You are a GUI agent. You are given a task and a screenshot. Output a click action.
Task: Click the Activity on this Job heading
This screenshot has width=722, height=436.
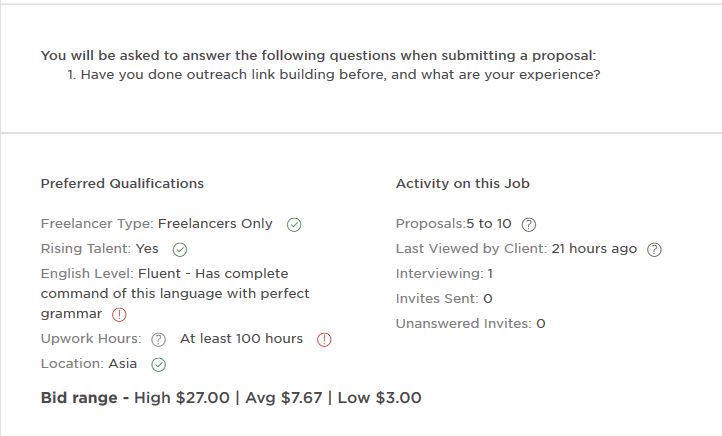coord(462,184)
